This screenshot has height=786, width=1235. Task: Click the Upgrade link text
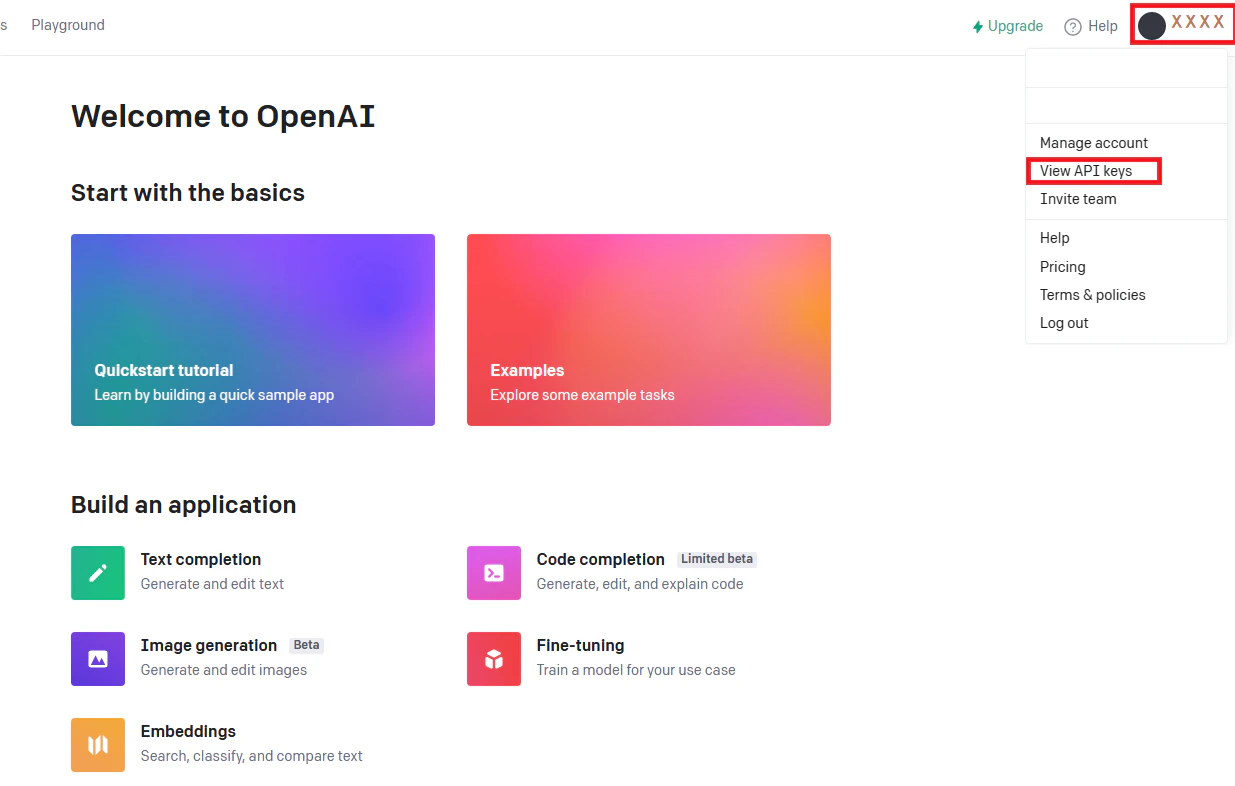click(x=1015, y=26)
